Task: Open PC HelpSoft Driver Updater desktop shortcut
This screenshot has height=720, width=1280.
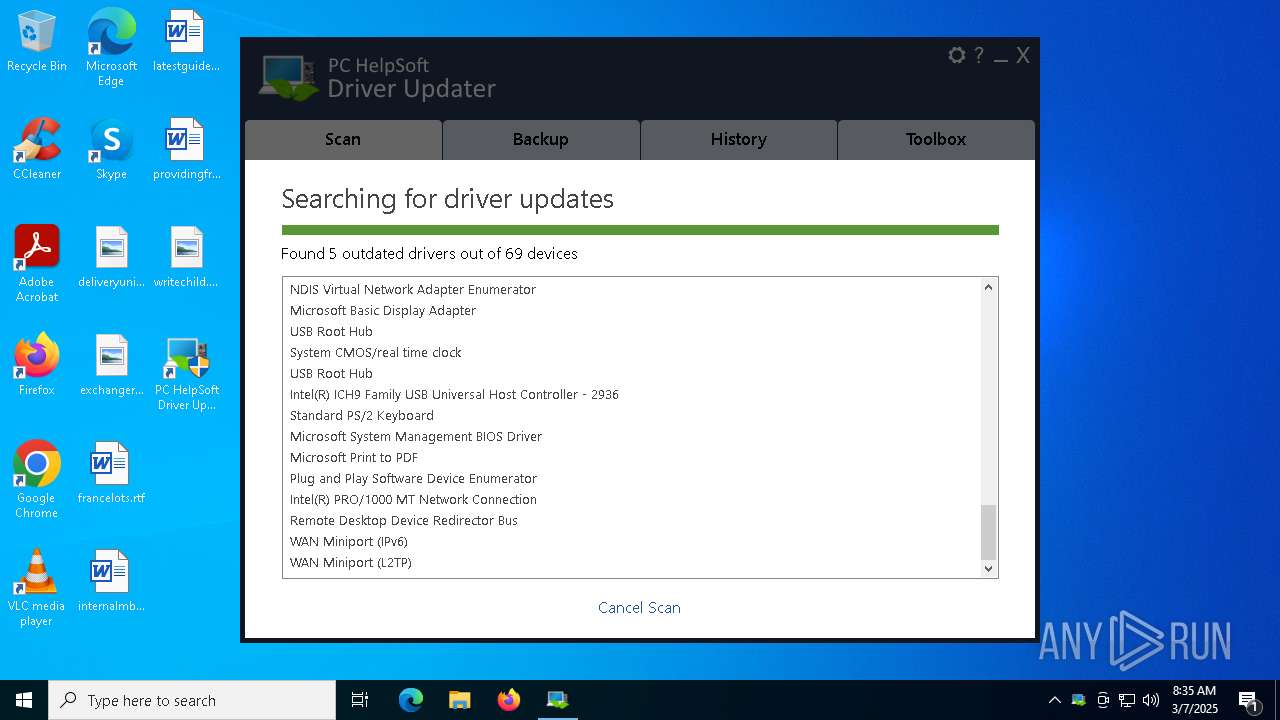Action: click(186, 373)
